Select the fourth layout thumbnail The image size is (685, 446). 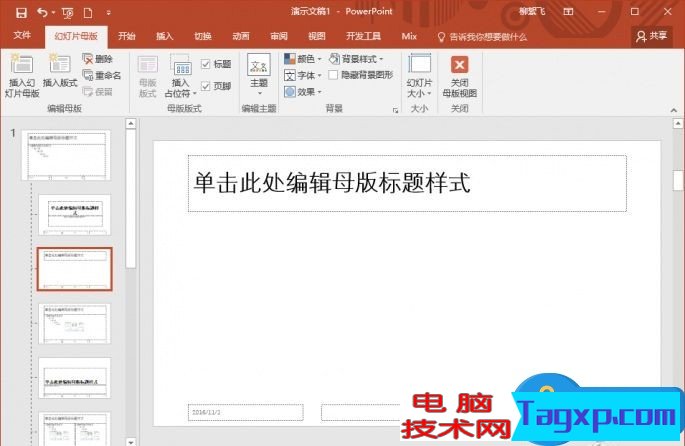75,324
